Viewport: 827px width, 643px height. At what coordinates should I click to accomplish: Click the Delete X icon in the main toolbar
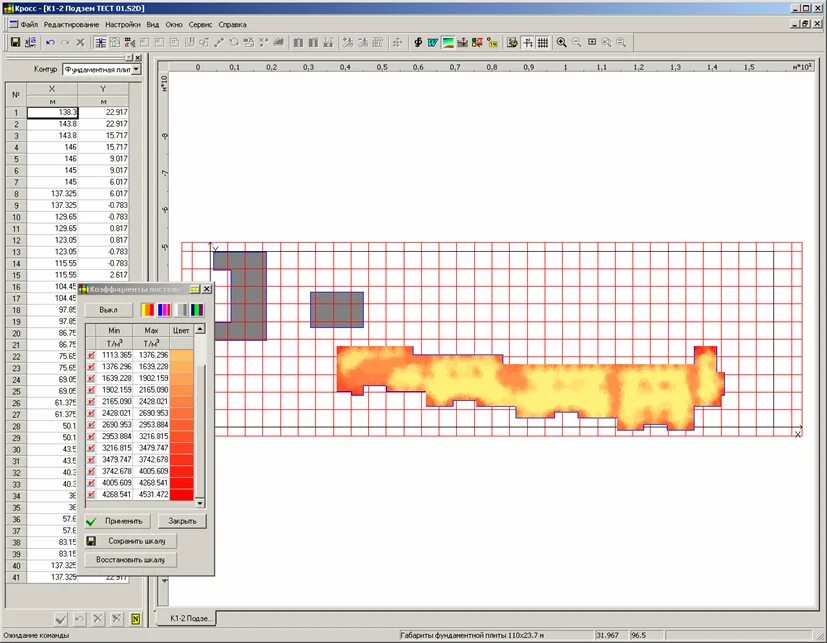pos(80,42)
